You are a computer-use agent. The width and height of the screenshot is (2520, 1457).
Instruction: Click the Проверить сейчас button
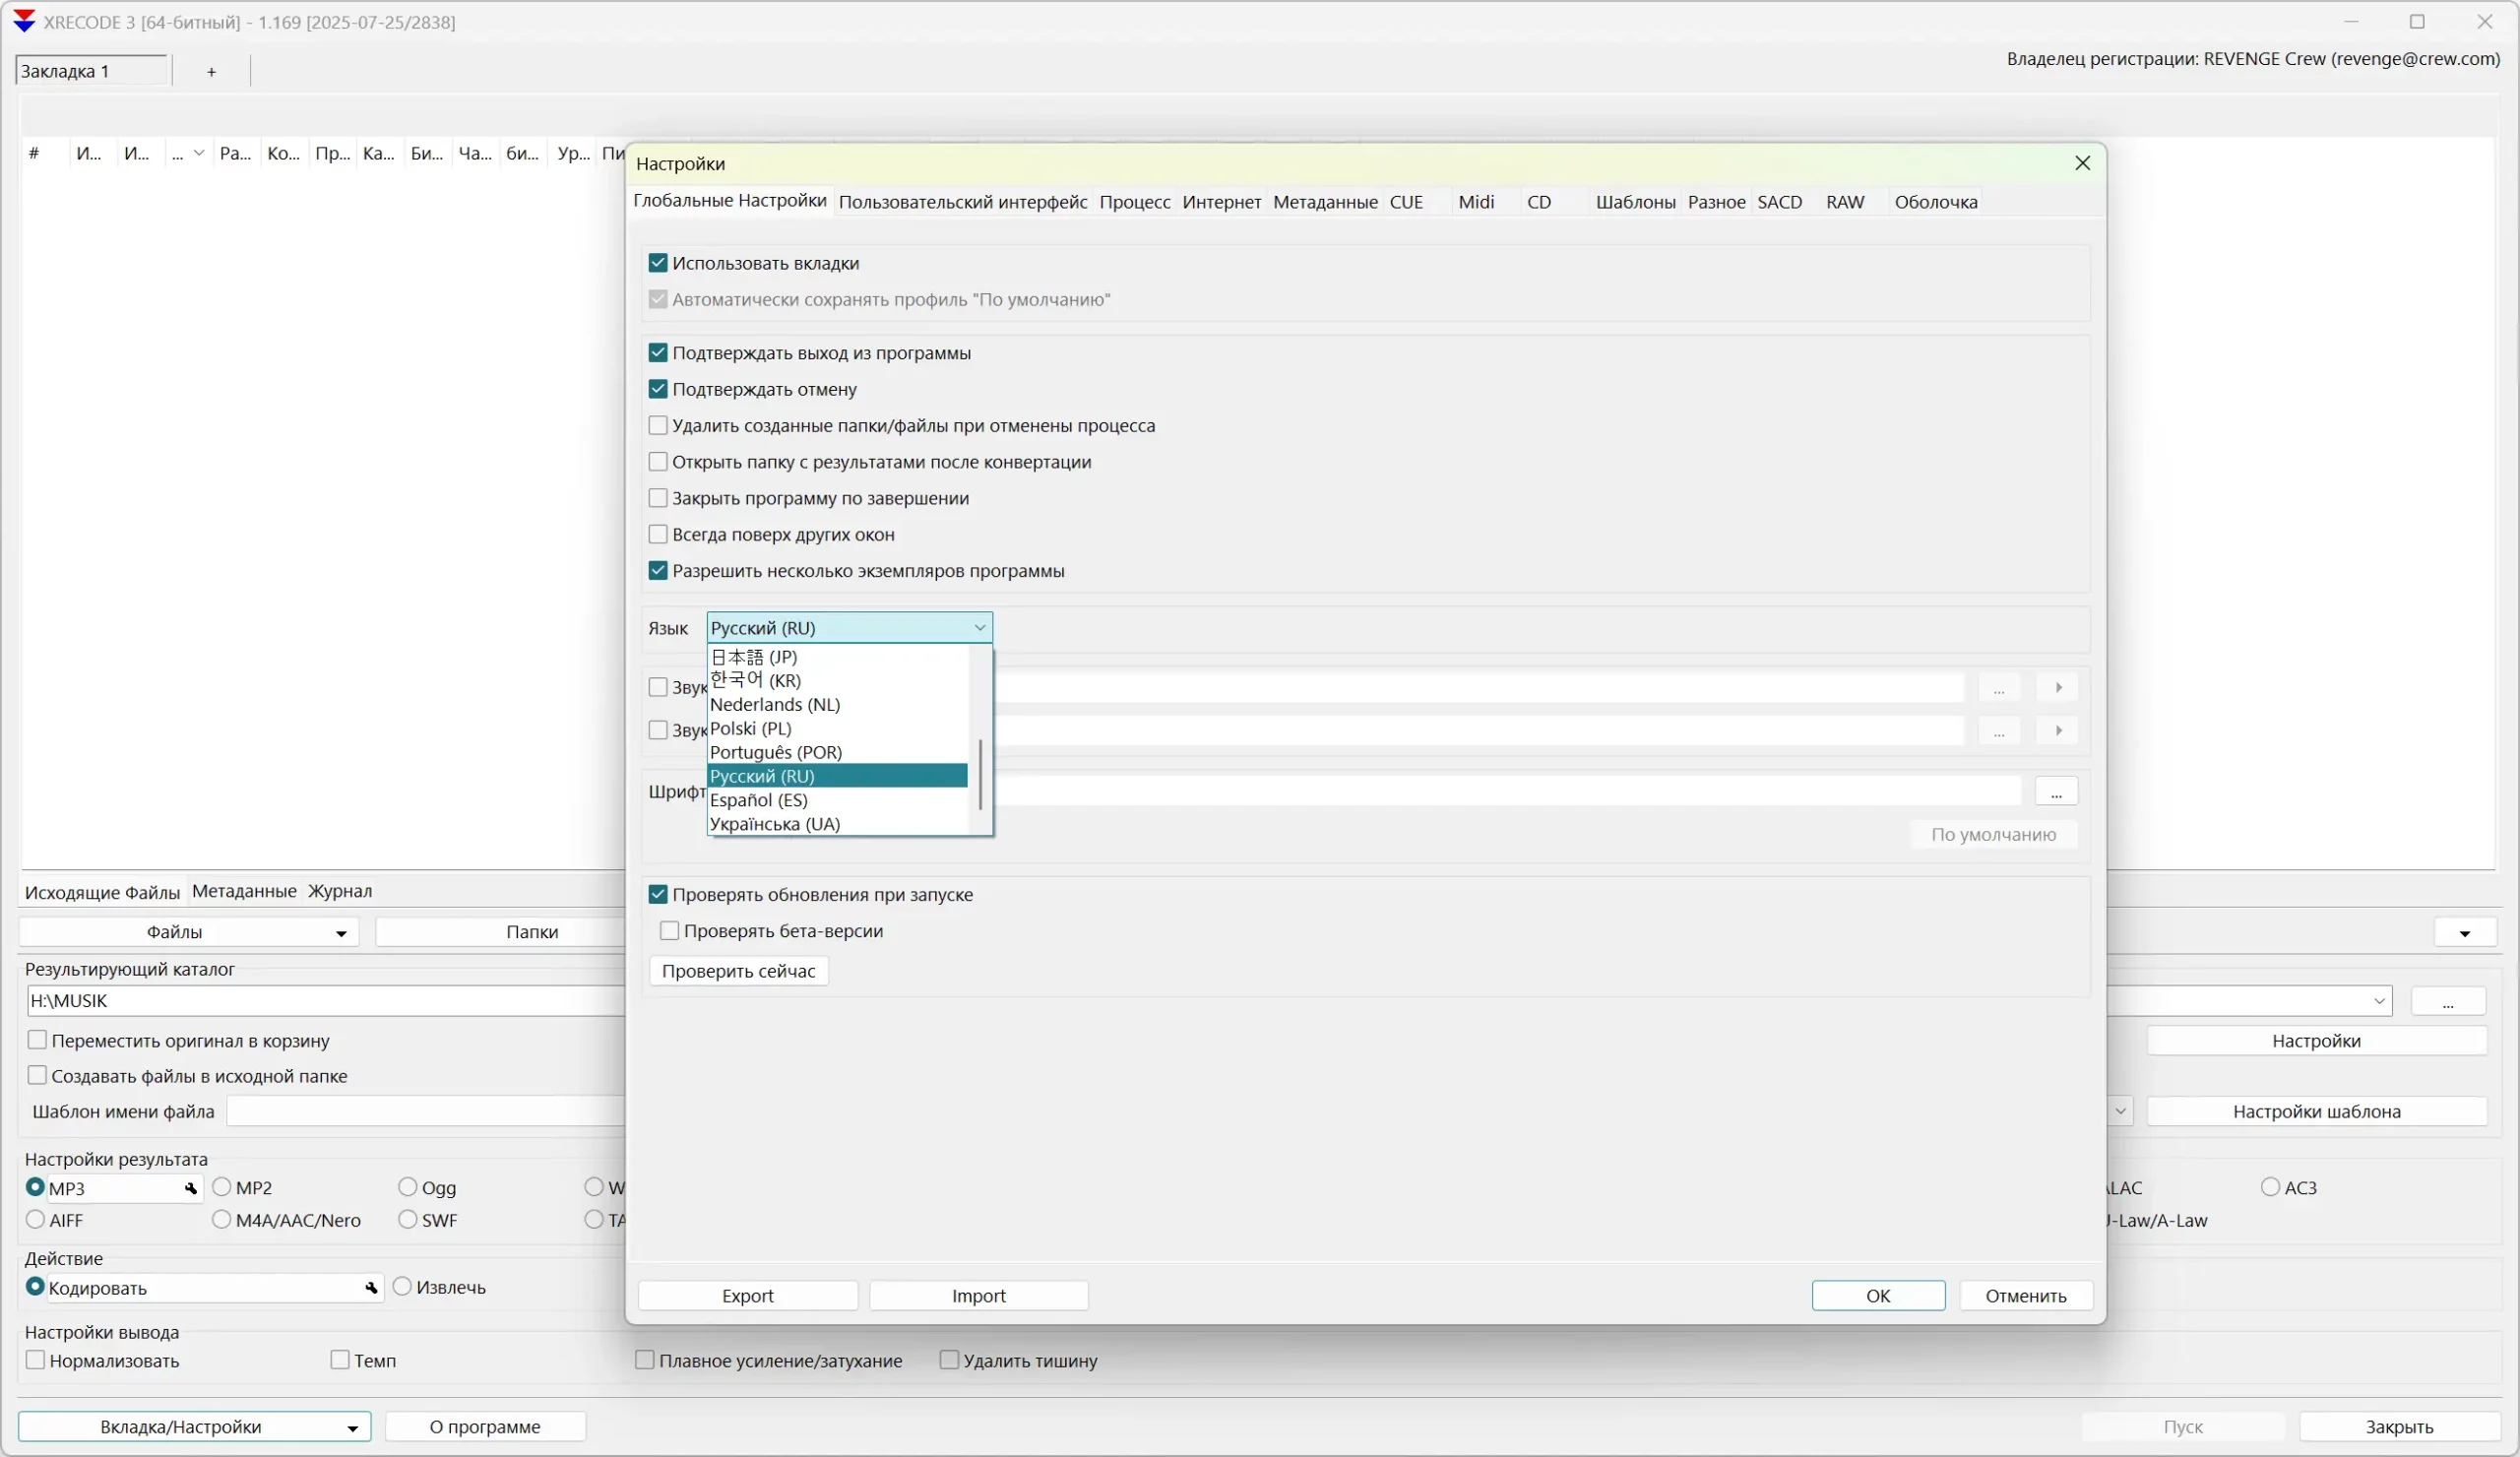point(738,971)
